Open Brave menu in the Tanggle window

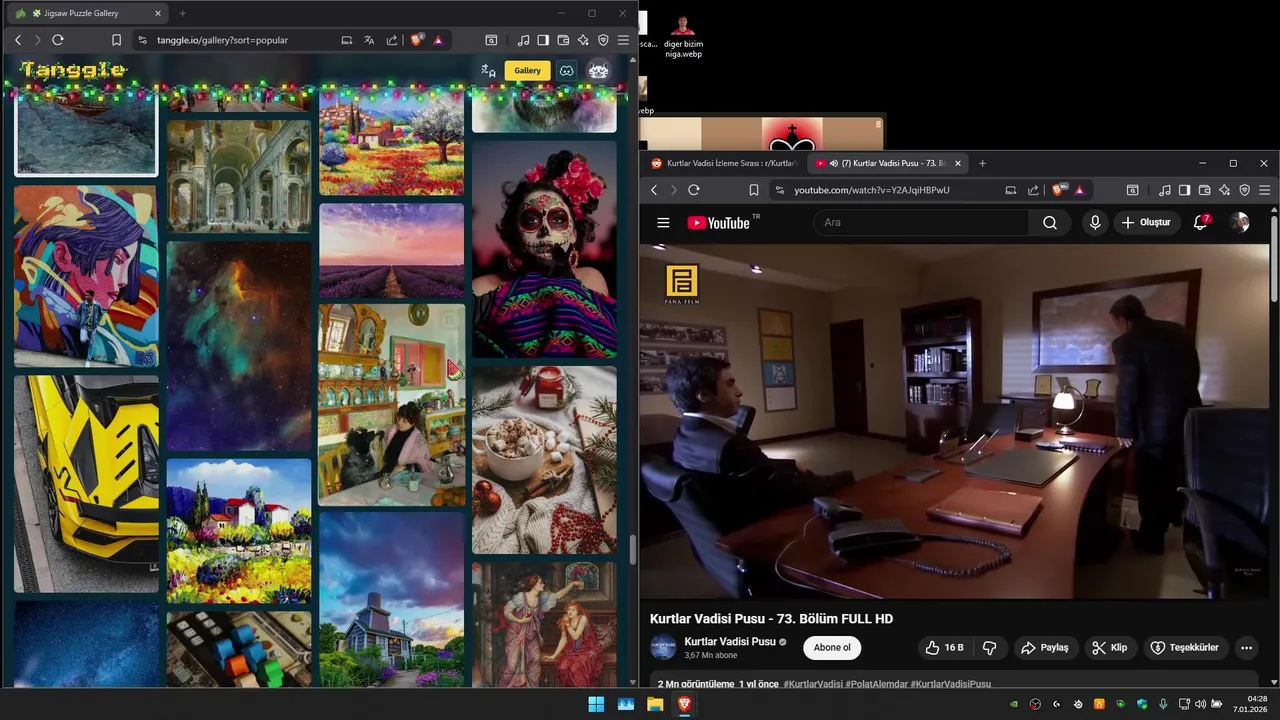pyautogui.click(x=623, y=40)
